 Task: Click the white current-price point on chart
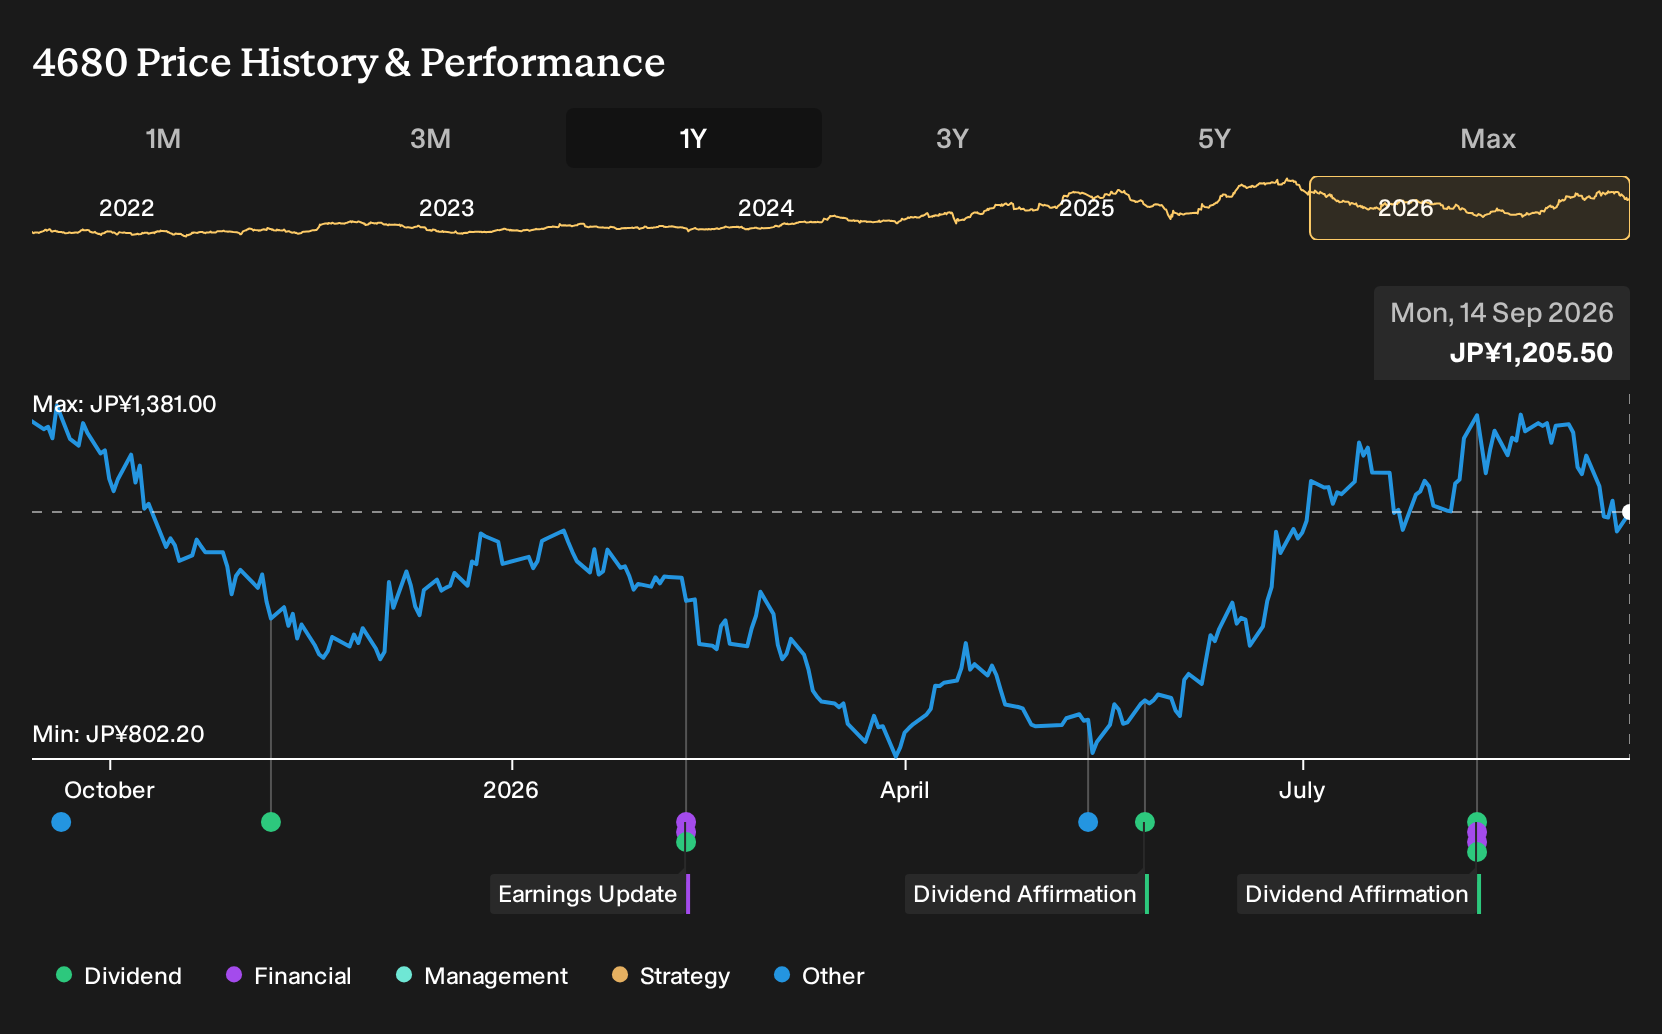1627,512
